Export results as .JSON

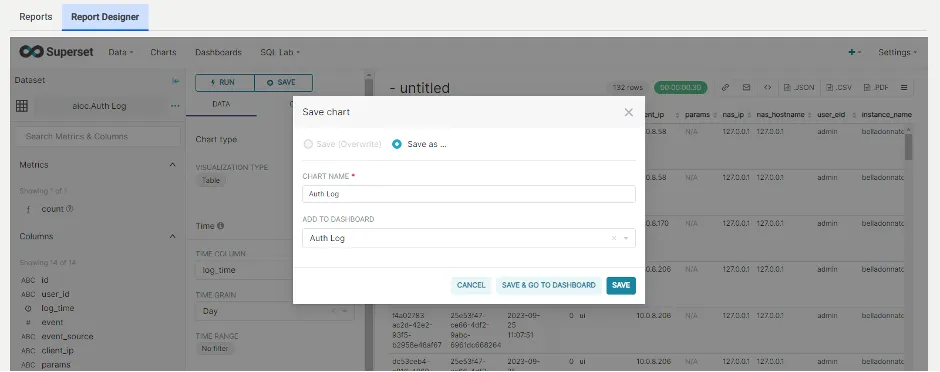click(x=799, y=87)
